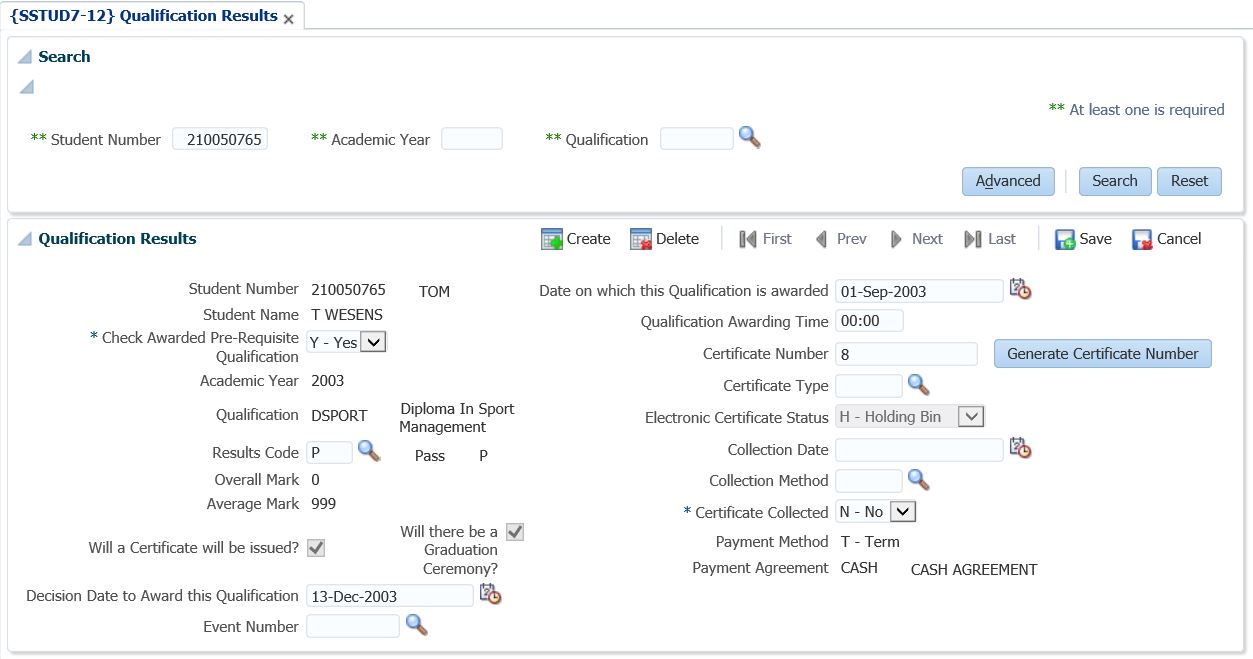Screen dimensions: 1253x659
Task: Open the Certificate Collected dropdown
Action: [x=902, y=512]
